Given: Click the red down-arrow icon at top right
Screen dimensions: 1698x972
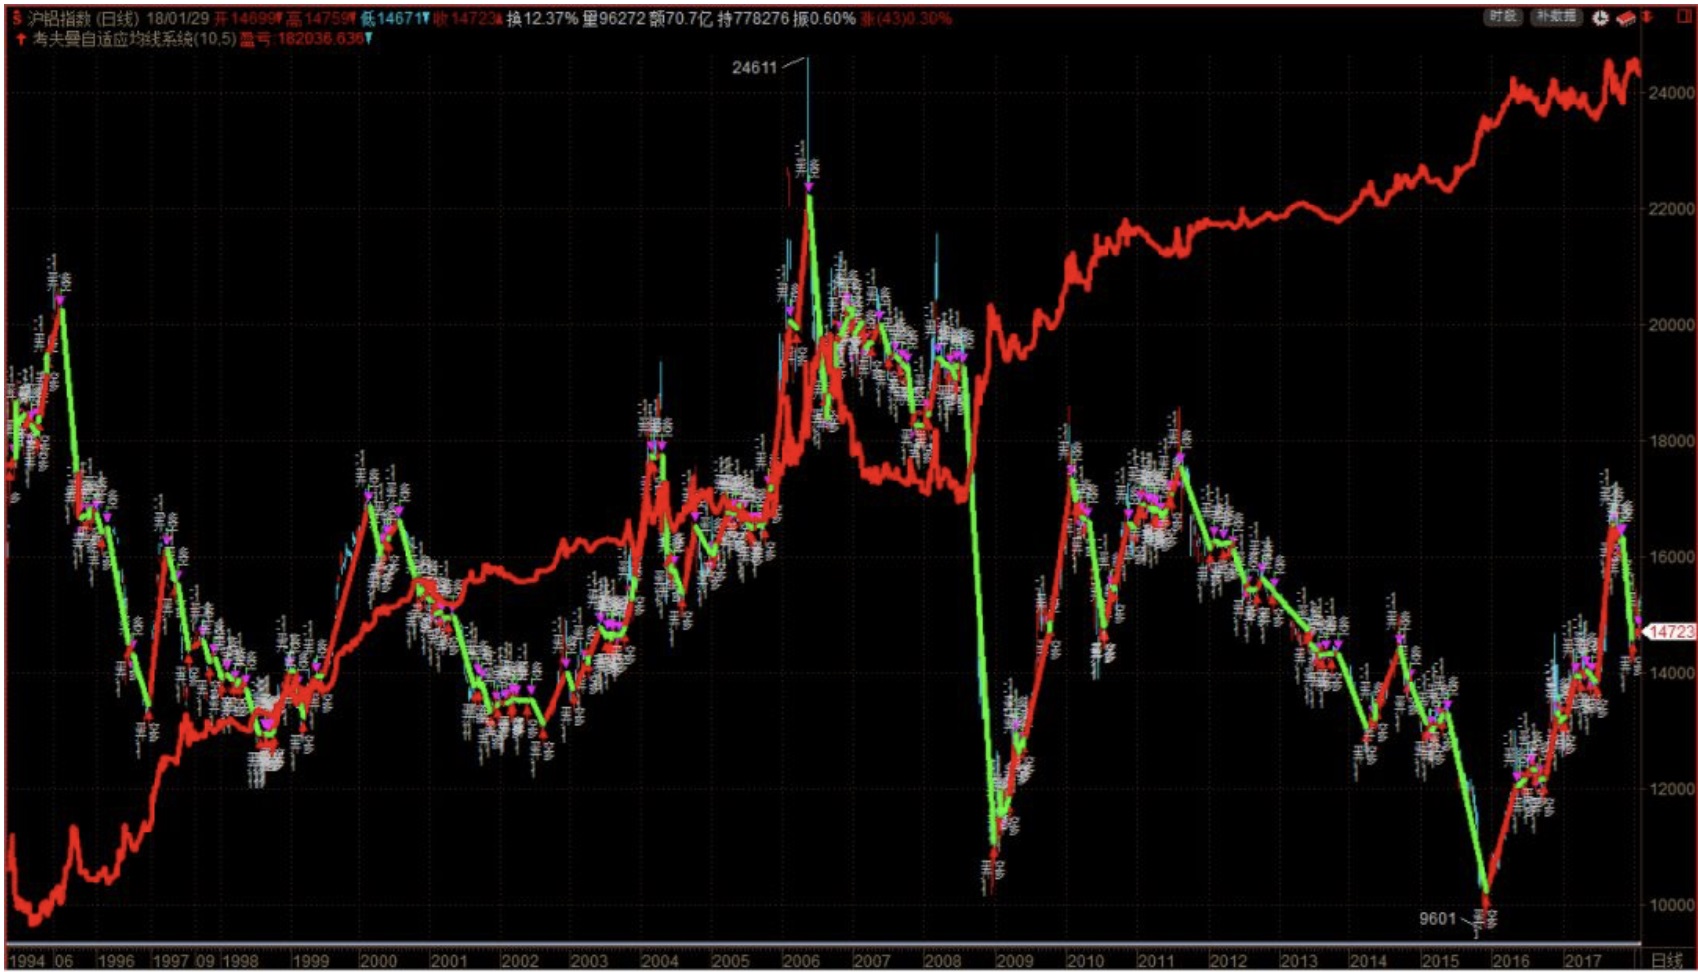Looking at the screenshot, I should pos(1647,17).
